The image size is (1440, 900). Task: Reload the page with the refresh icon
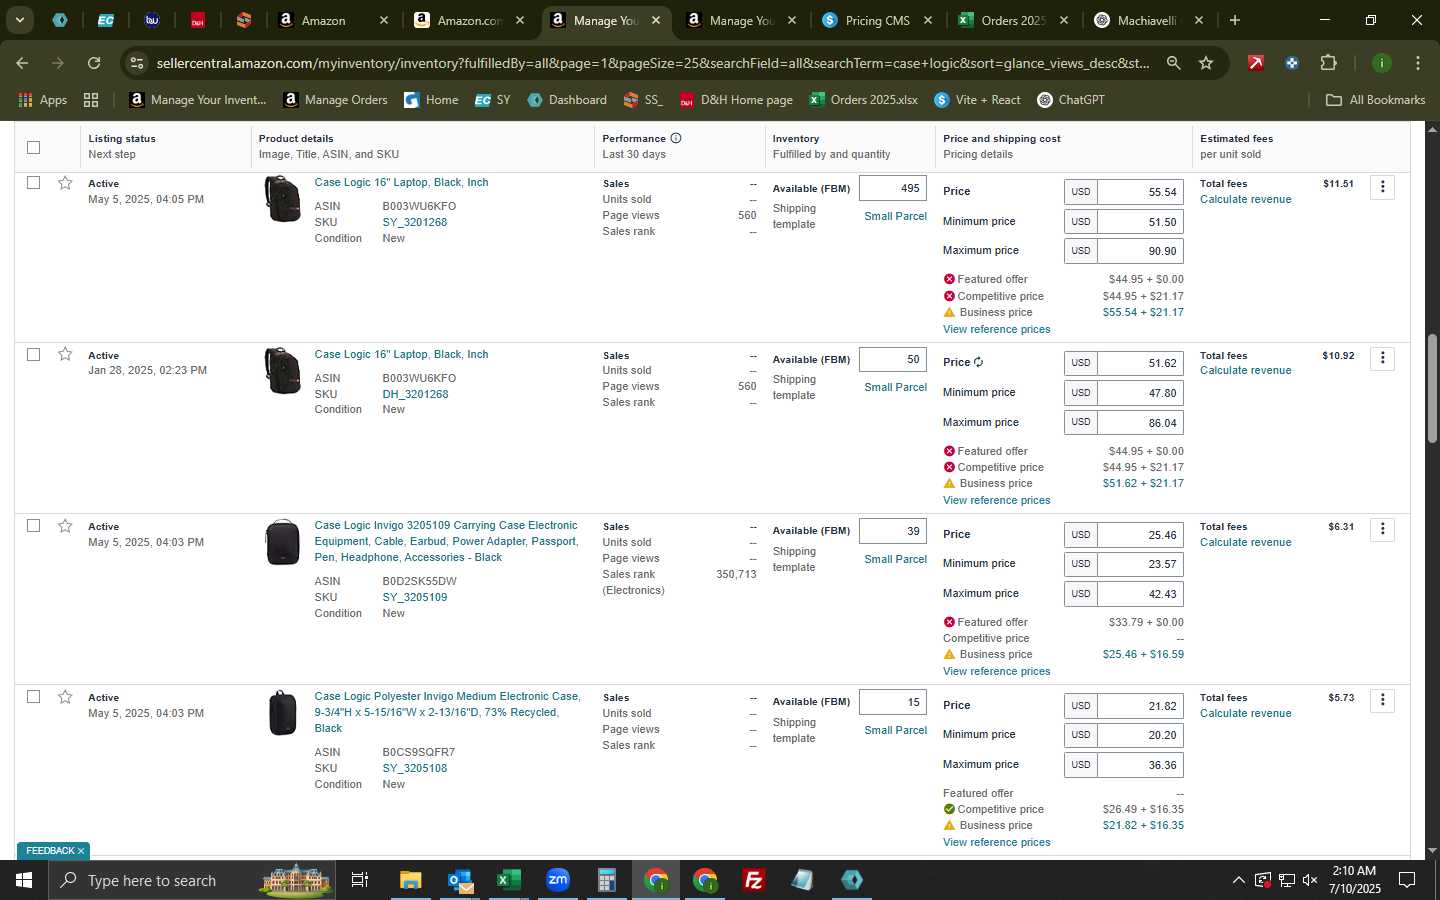click(x=94, y=63)
